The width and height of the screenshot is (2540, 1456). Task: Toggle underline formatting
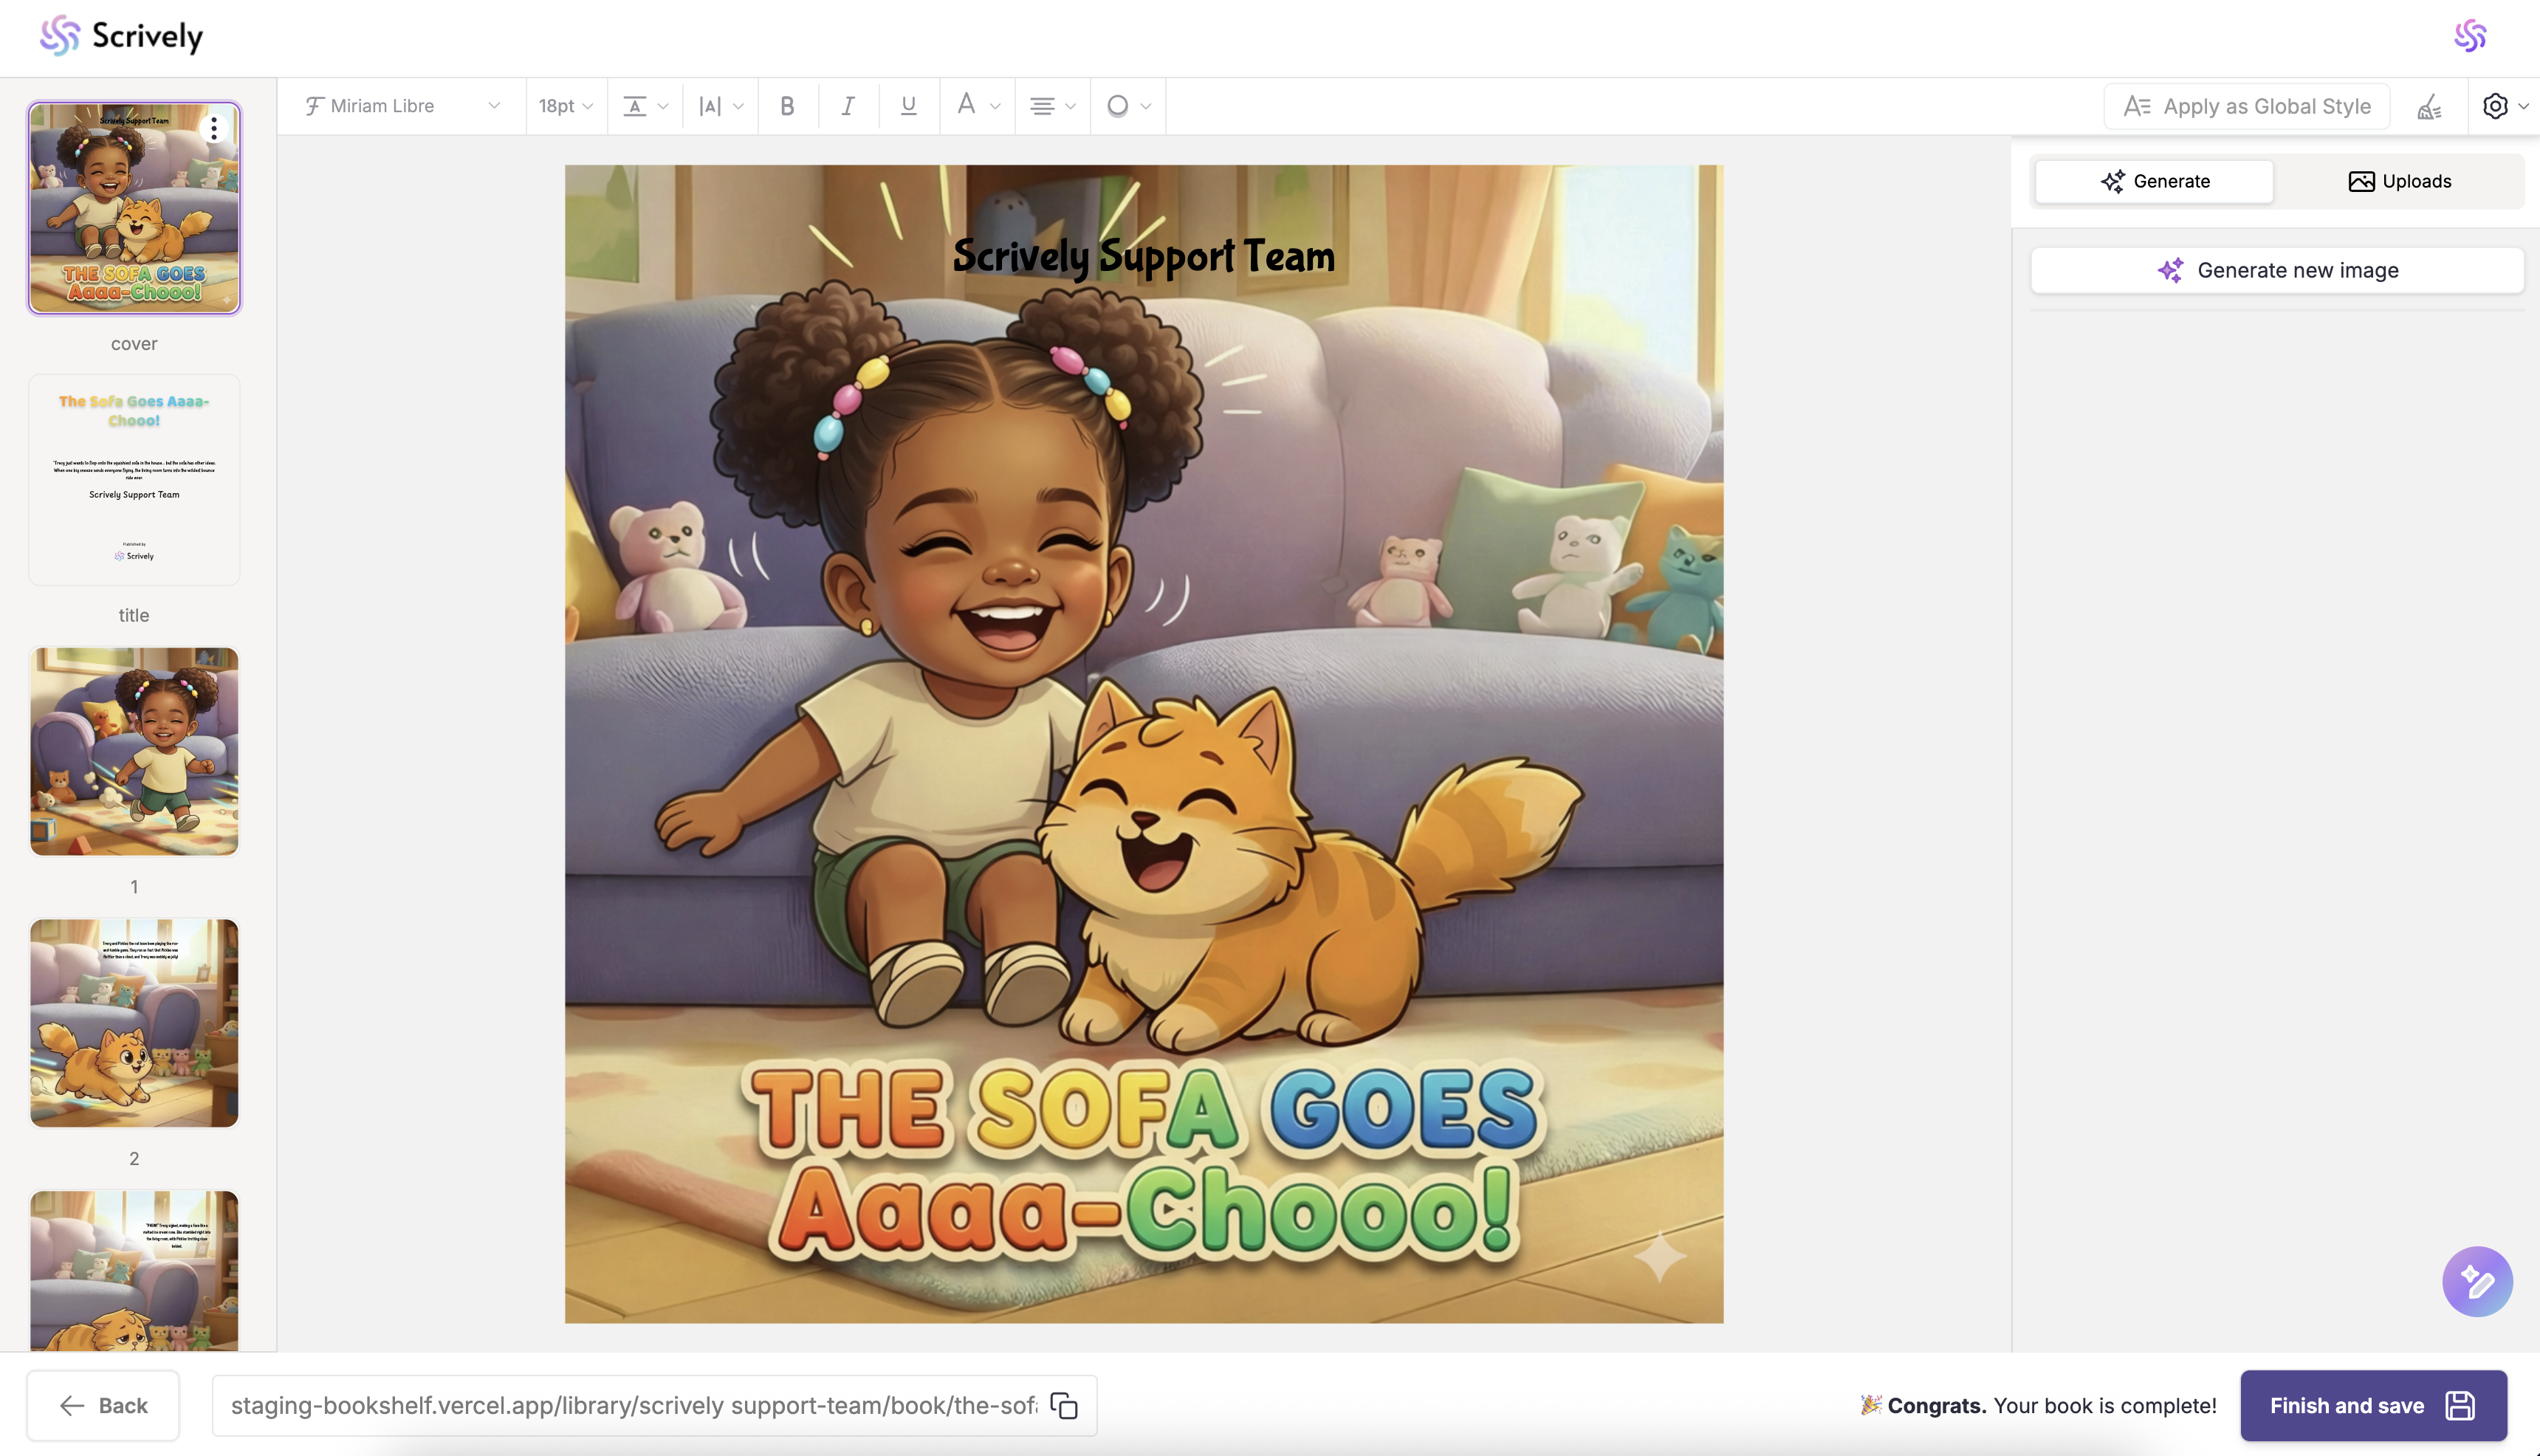(908, 106)
